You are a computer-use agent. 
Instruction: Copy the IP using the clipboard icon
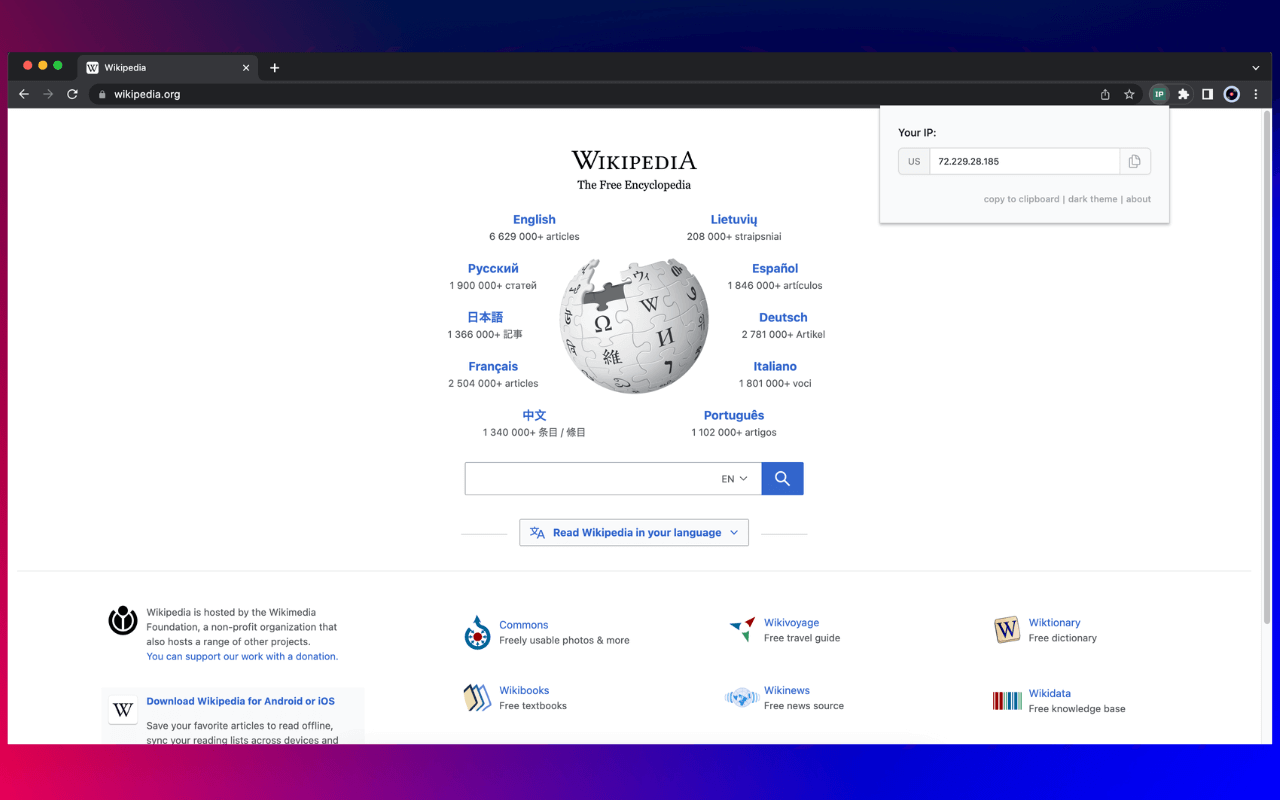1135,161
